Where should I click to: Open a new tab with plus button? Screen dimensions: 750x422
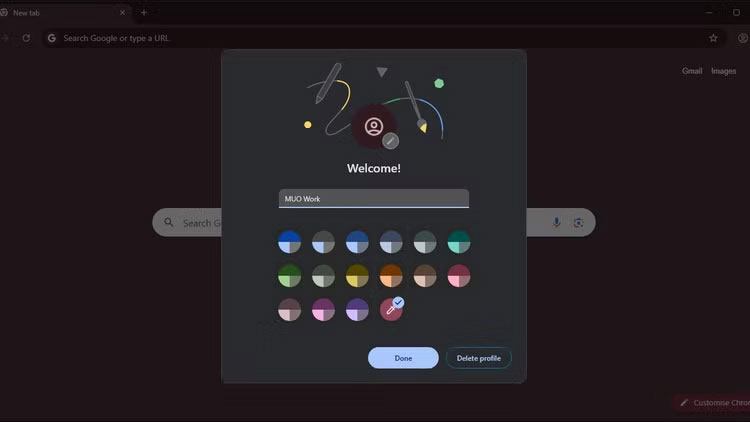pyautogui.click(x=143, y=12)
